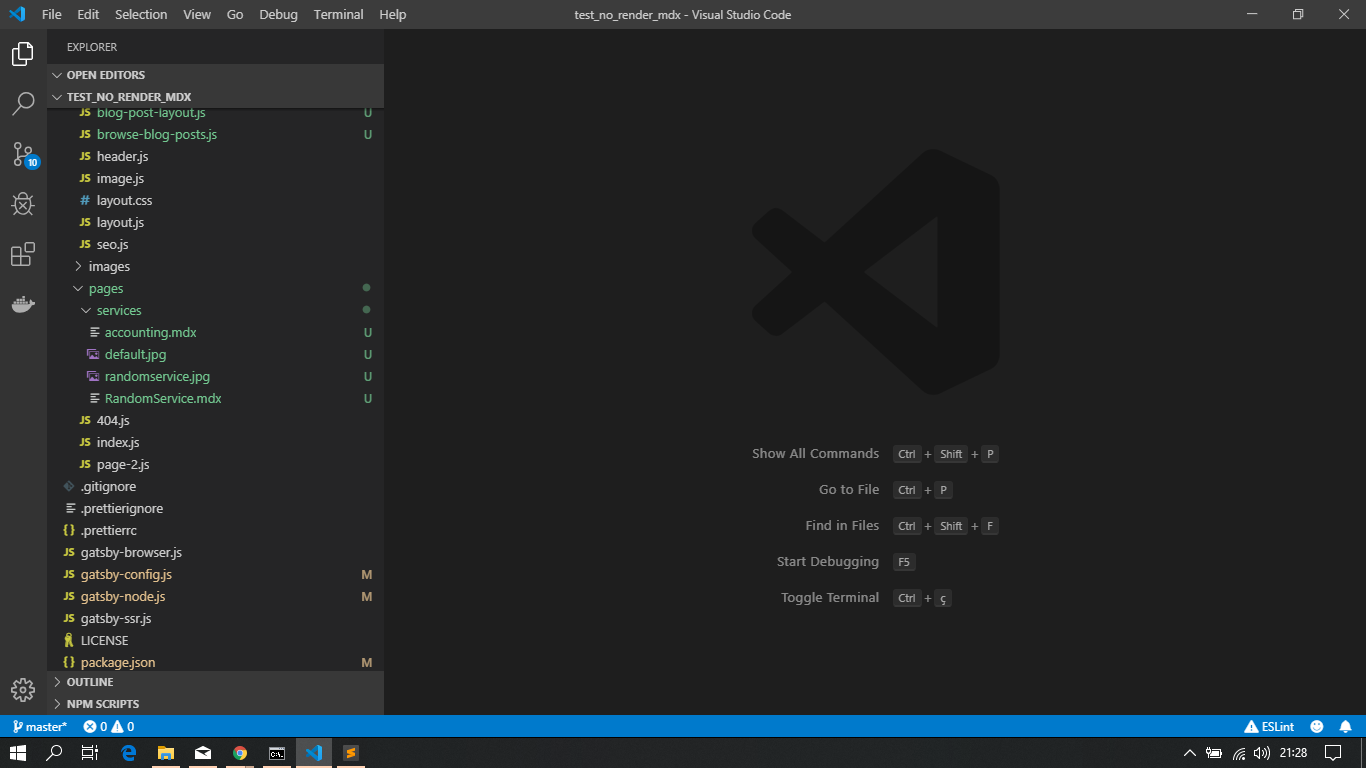Open the feedback smiley in status bar

pyautogui.click(x=1317, y=727)
